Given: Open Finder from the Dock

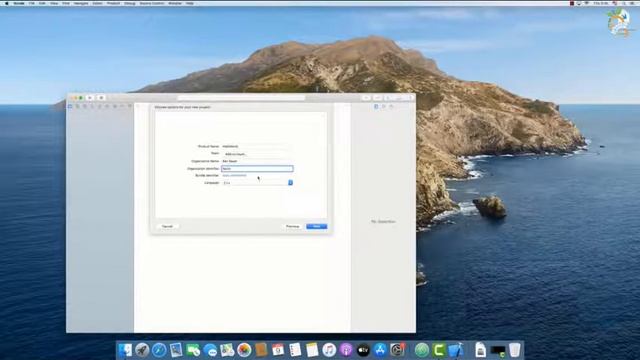Looking at the screenshot, I should pyautogui.click(x=125, y=350).
